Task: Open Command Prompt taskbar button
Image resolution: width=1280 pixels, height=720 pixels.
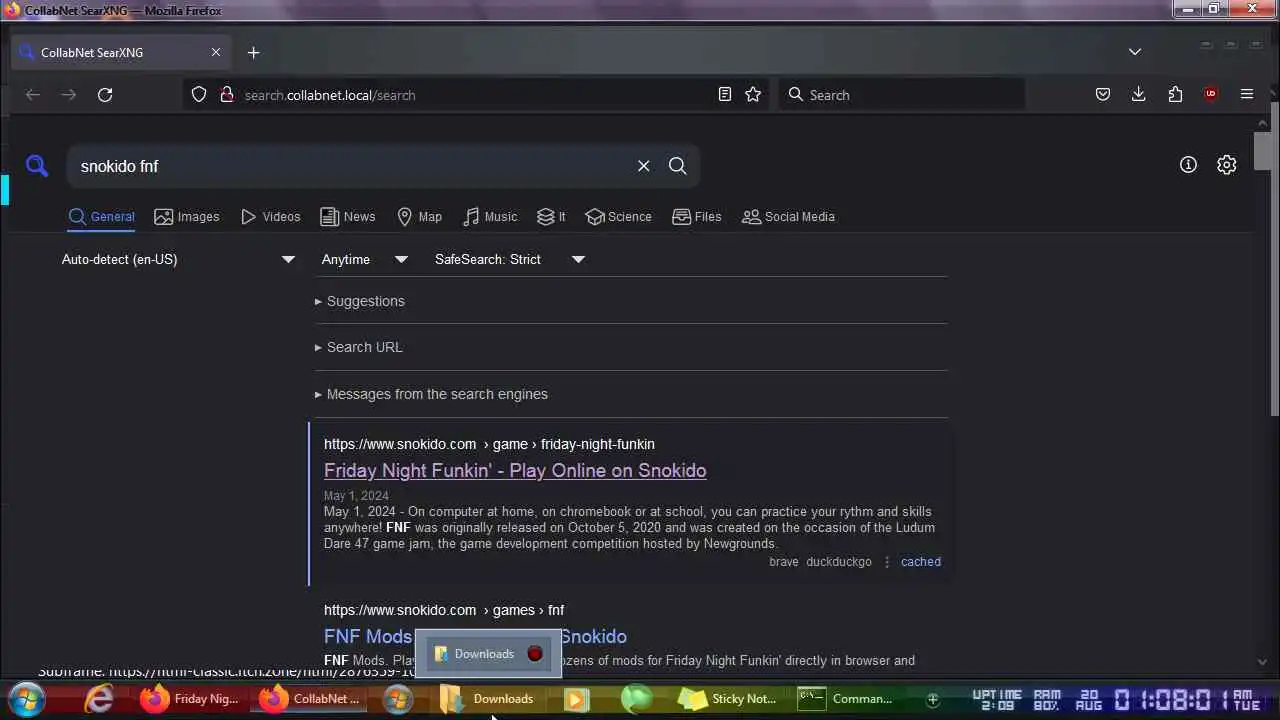Action: [846, 699]
